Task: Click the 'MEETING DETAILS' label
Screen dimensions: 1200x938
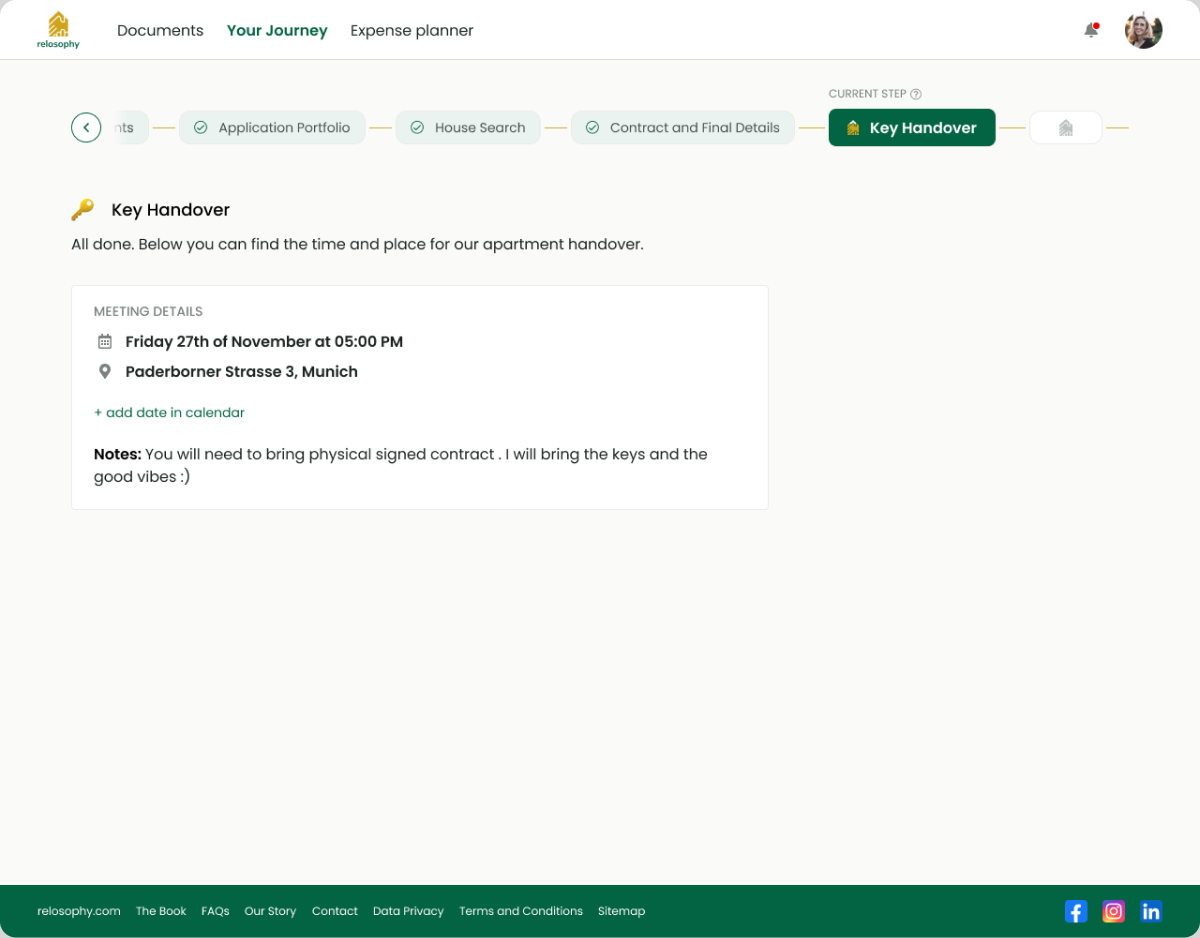Action: click(x=148, y=312)
